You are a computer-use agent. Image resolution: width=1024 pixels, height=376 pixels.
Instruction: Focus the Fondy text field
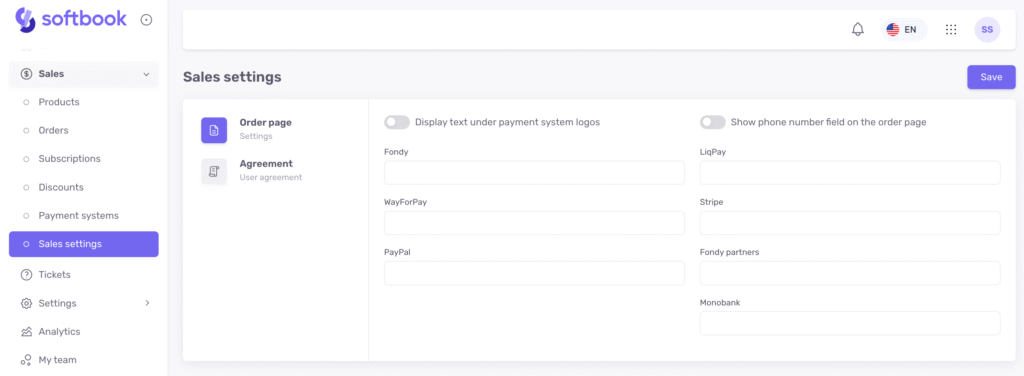click(534, 173)
